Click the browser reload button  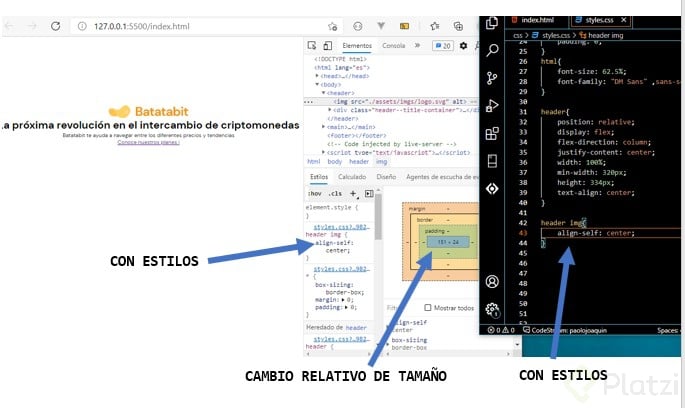coord(55,26)
